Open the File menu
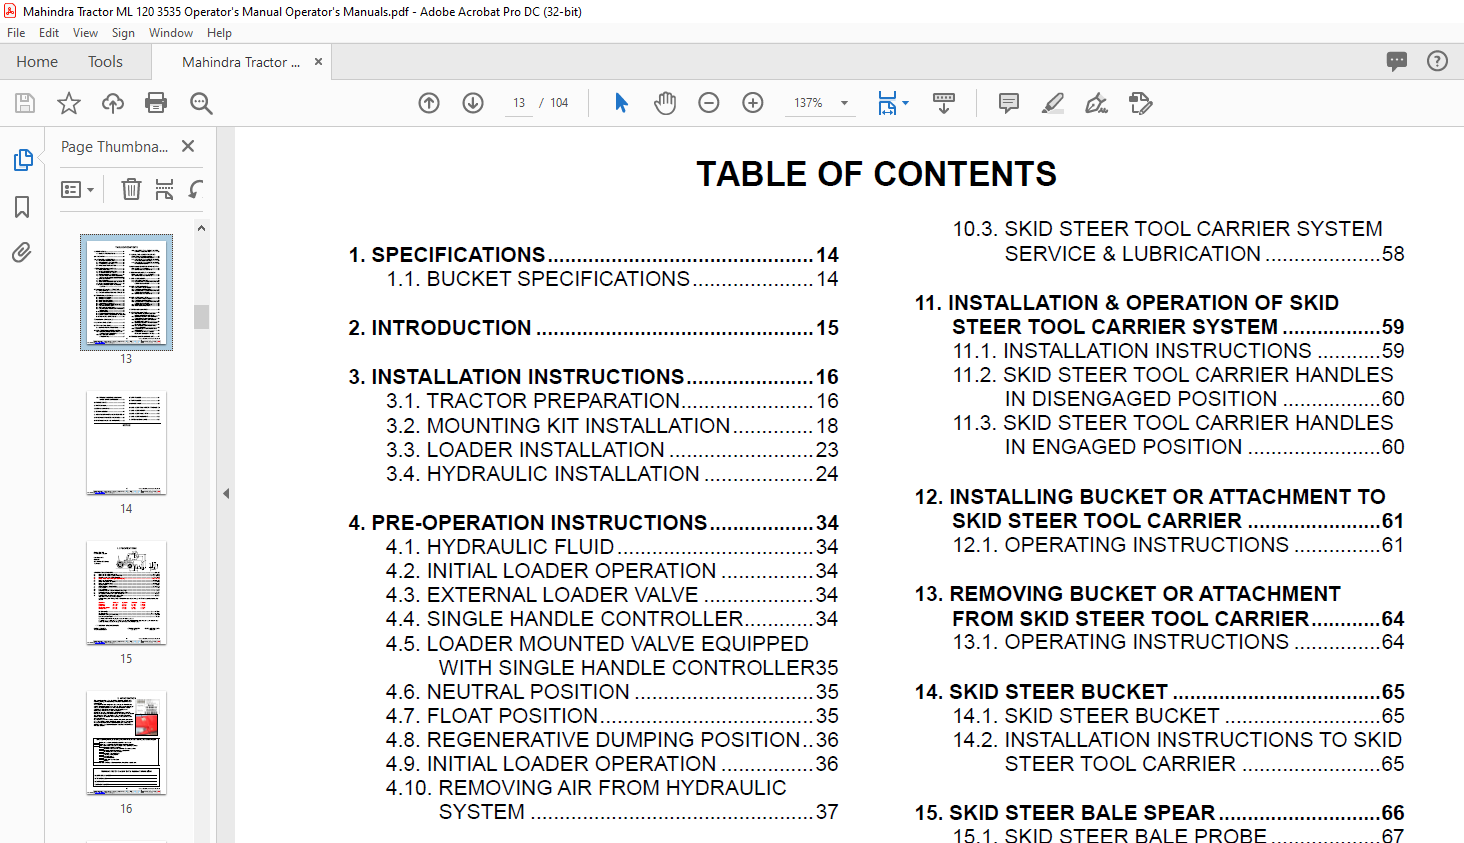This screenshot has width=1464, height=843. coord(16,33)
